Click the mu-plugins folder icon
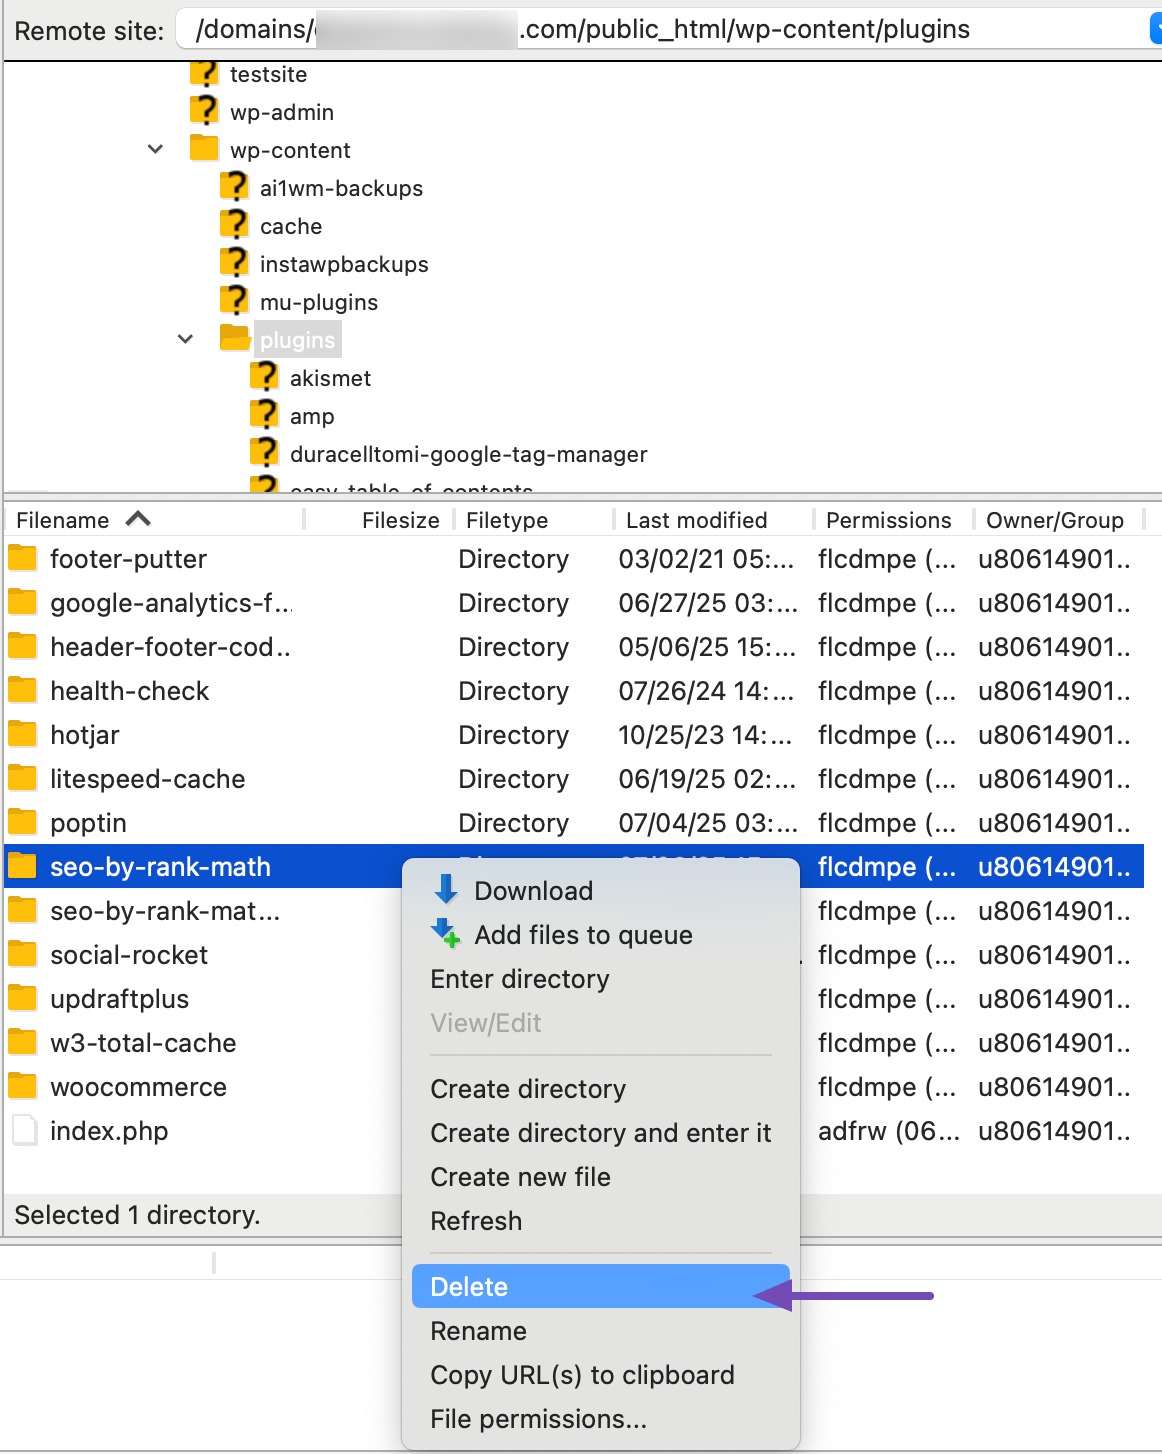The height and width of the screenshot is (1454, 1162). (x=234, y=300)
